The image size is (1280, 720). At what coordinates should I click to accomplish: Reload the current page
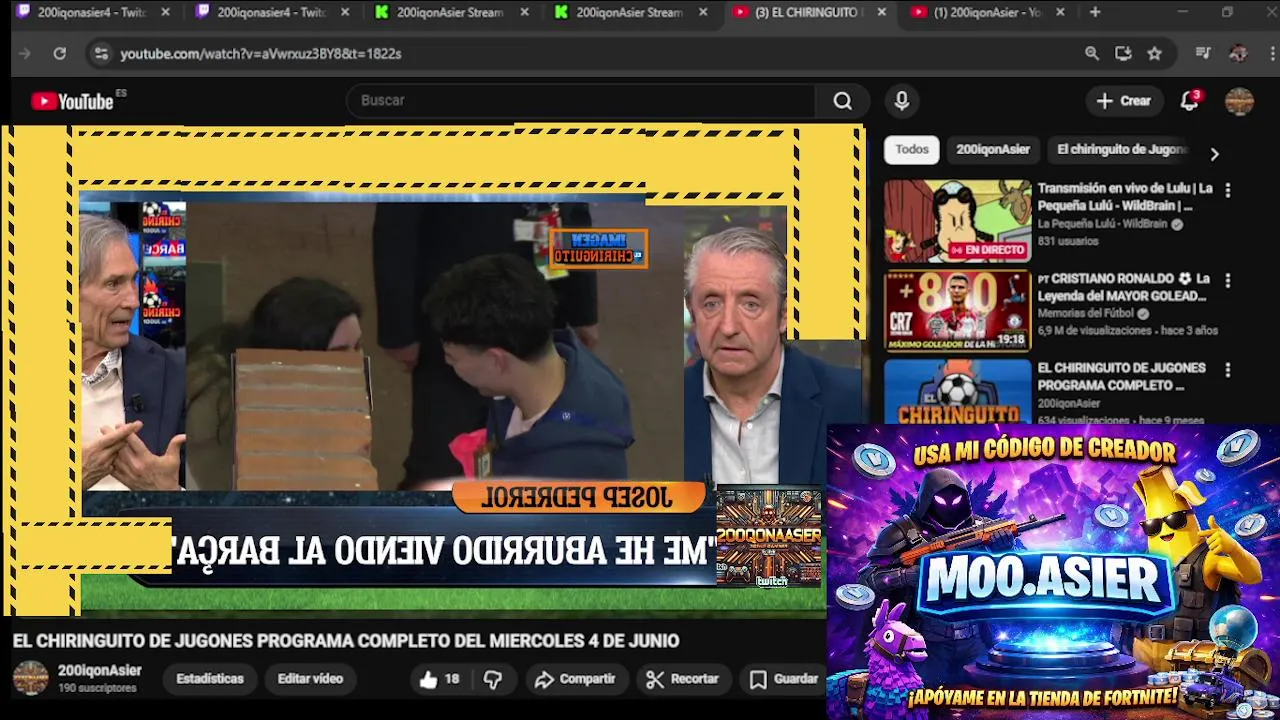coord(60,53)
